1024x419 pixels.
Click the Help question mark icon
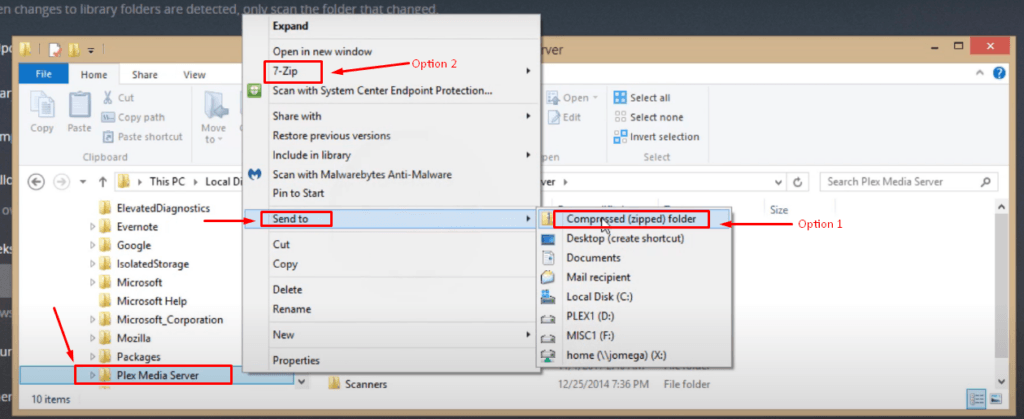tap(999, 72)
